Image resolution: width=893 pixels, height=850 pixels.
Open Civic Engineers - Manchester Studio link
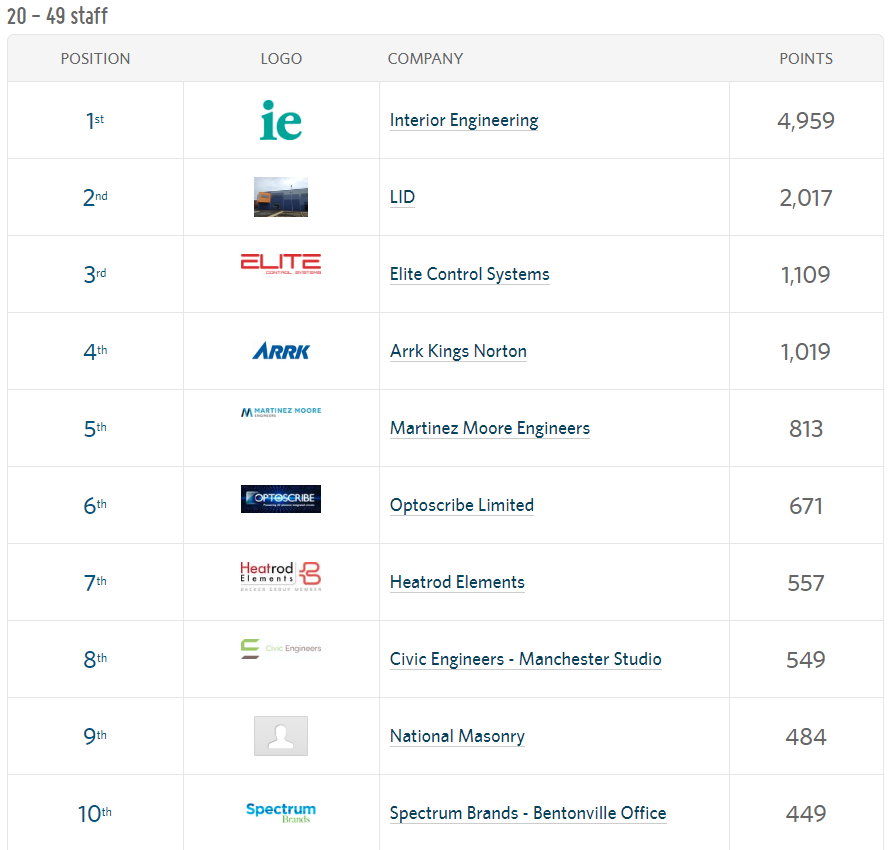526,659
